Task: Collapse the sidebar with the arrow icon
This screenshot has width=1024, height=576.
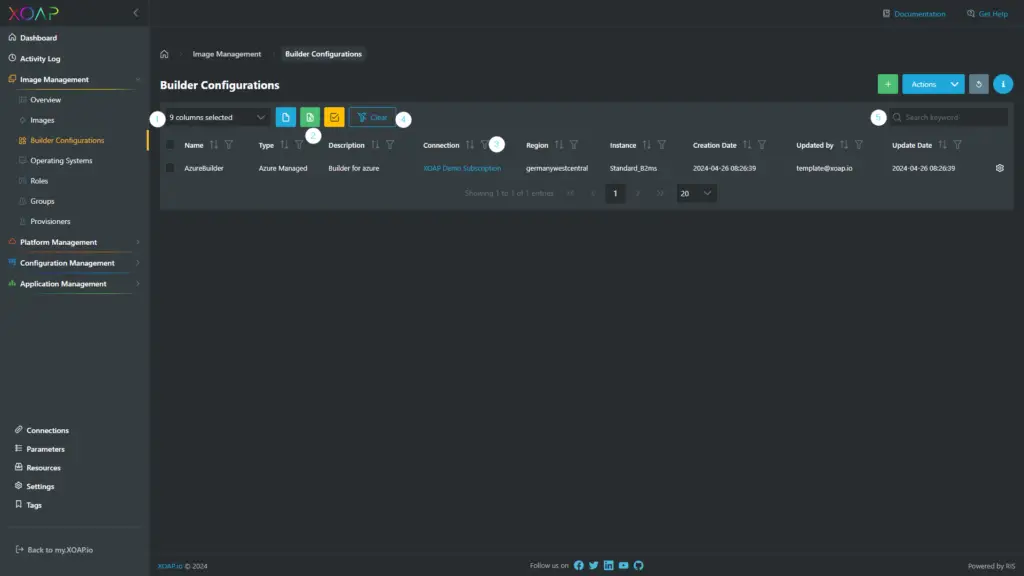Action: coord(136,12)
